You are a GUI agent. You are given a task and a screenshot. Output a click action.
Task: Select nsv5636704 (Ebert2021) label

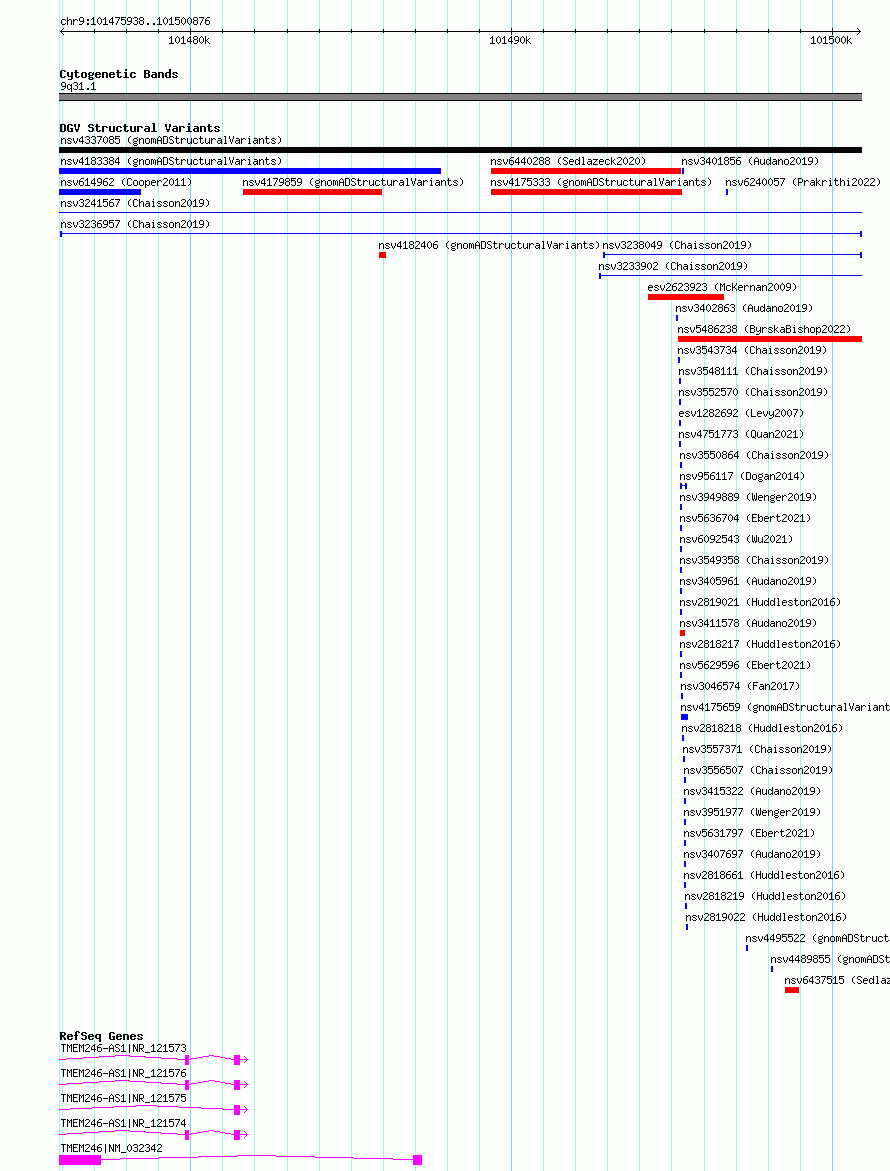pos(744,518)
